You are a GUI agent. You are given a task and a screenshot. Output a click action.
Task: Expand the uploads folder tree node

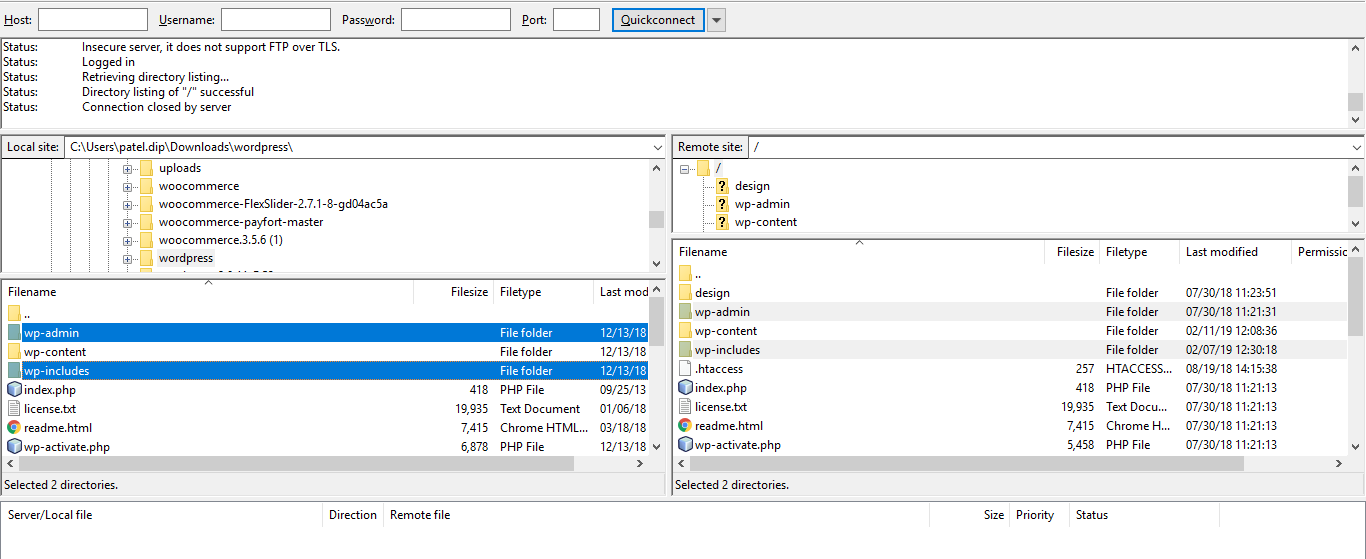[x=128, y=169]
